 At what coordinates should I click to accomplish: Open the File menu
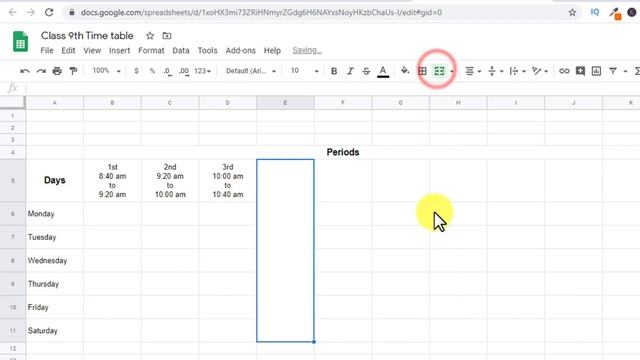coord(47,51)
